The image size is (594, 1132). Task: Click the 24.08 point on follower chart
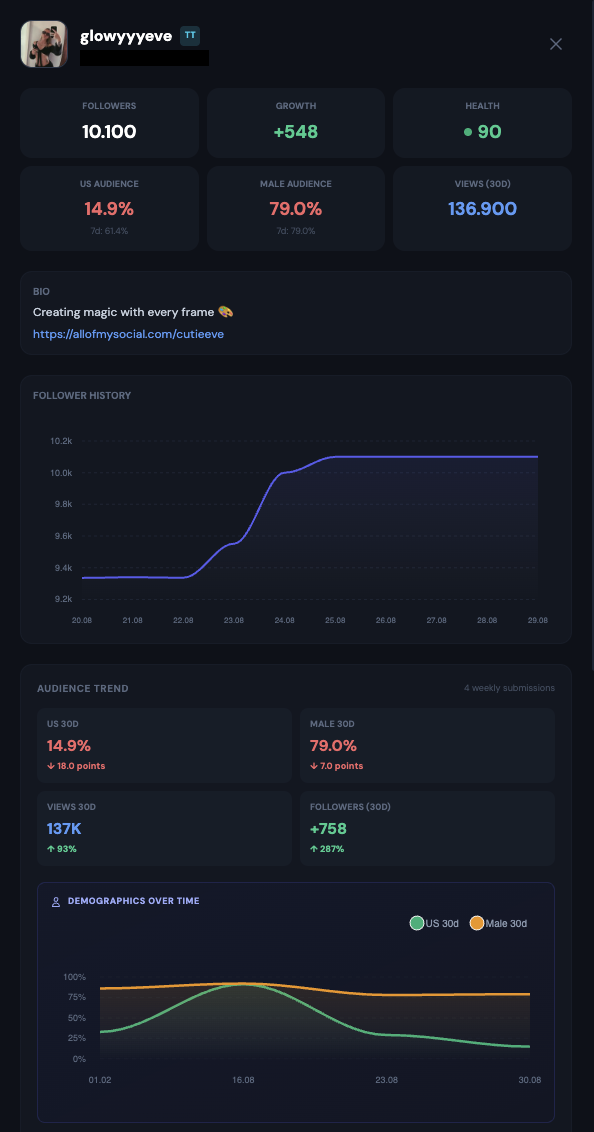284,472
